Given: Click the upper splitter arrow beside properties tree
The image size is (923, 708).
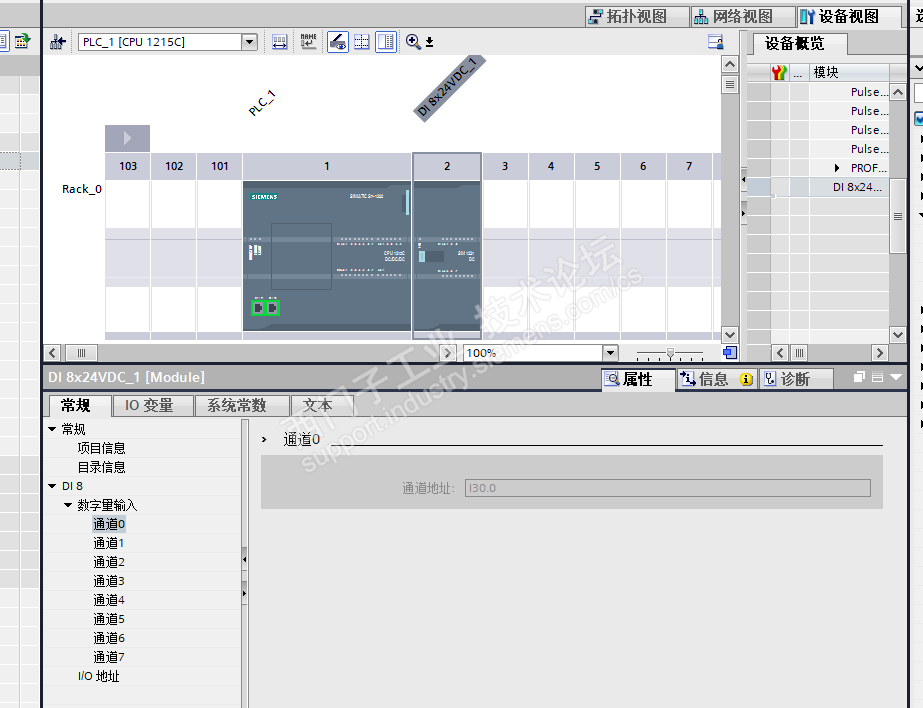Looking at the screenshot, I should (244, 559).
